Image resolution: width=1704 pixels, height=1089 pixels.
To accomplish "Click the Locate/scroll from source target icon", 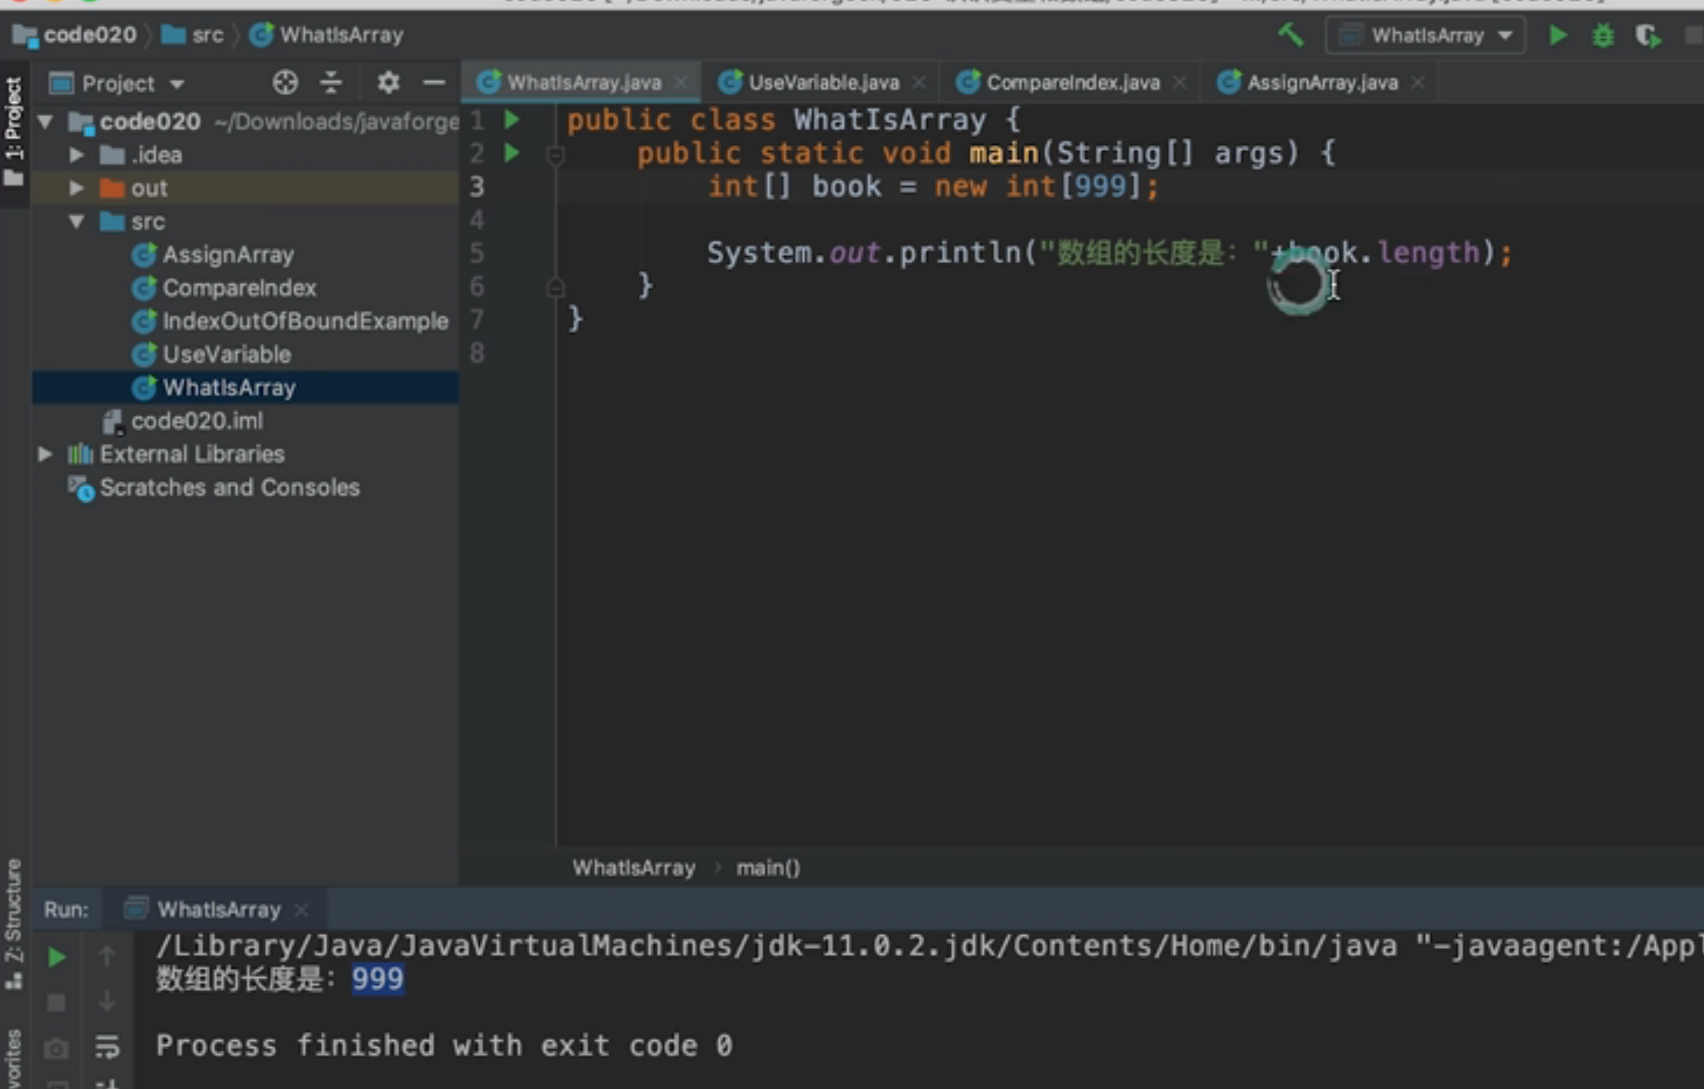I will pyautogui.click(x=285, y=82).
